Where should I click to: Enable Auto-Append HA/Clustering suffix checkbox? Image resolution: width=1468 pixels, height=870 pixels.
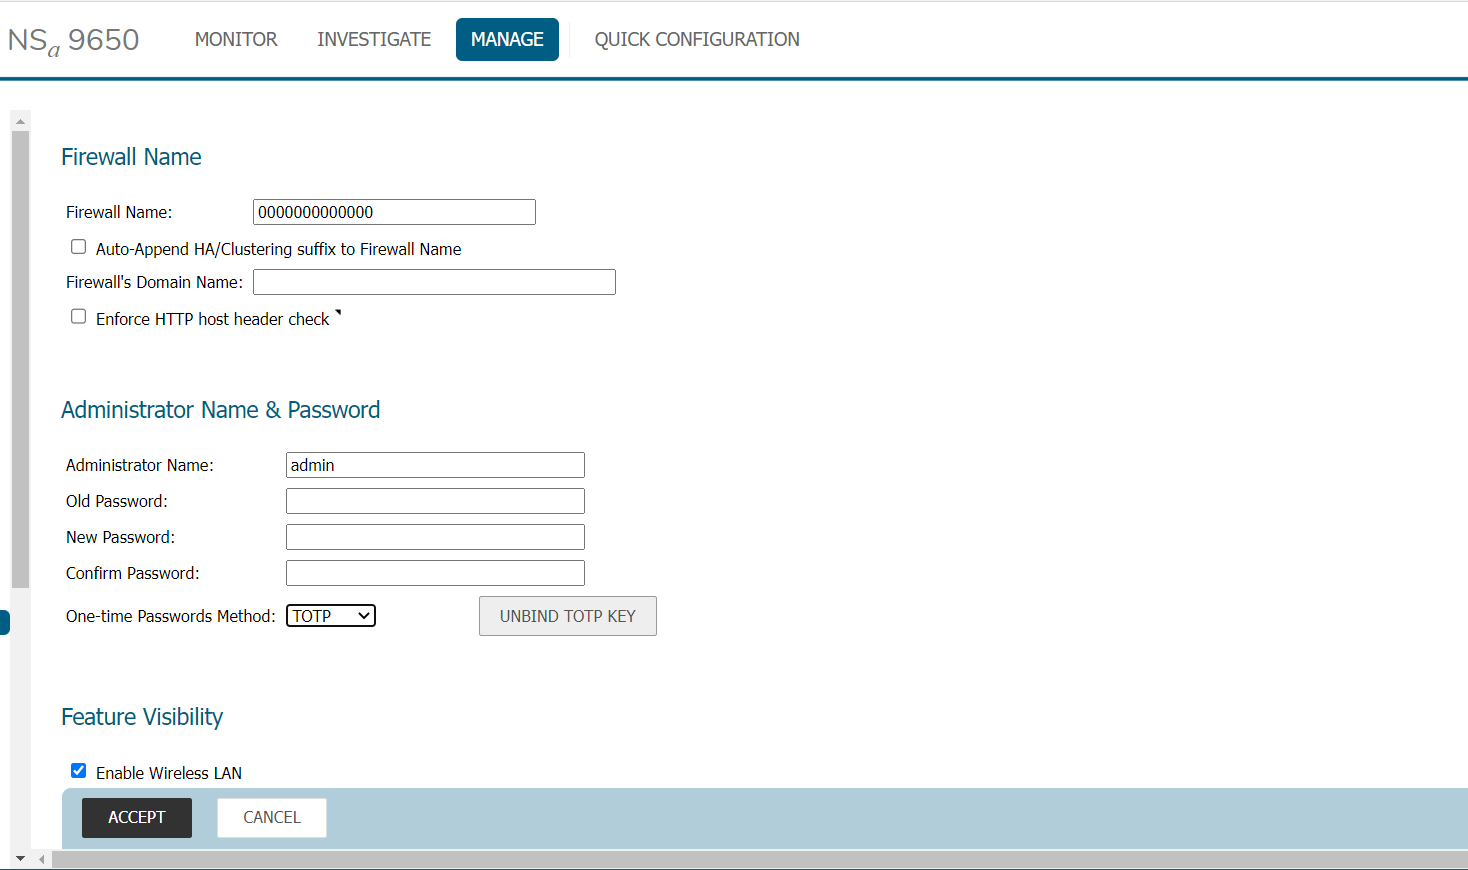78,247
